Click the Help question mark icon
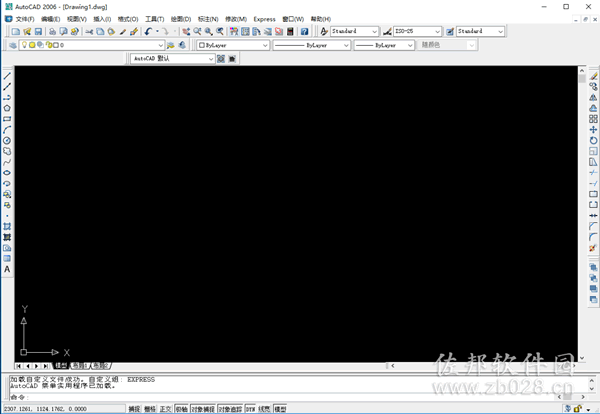 [x=305, y=31]
